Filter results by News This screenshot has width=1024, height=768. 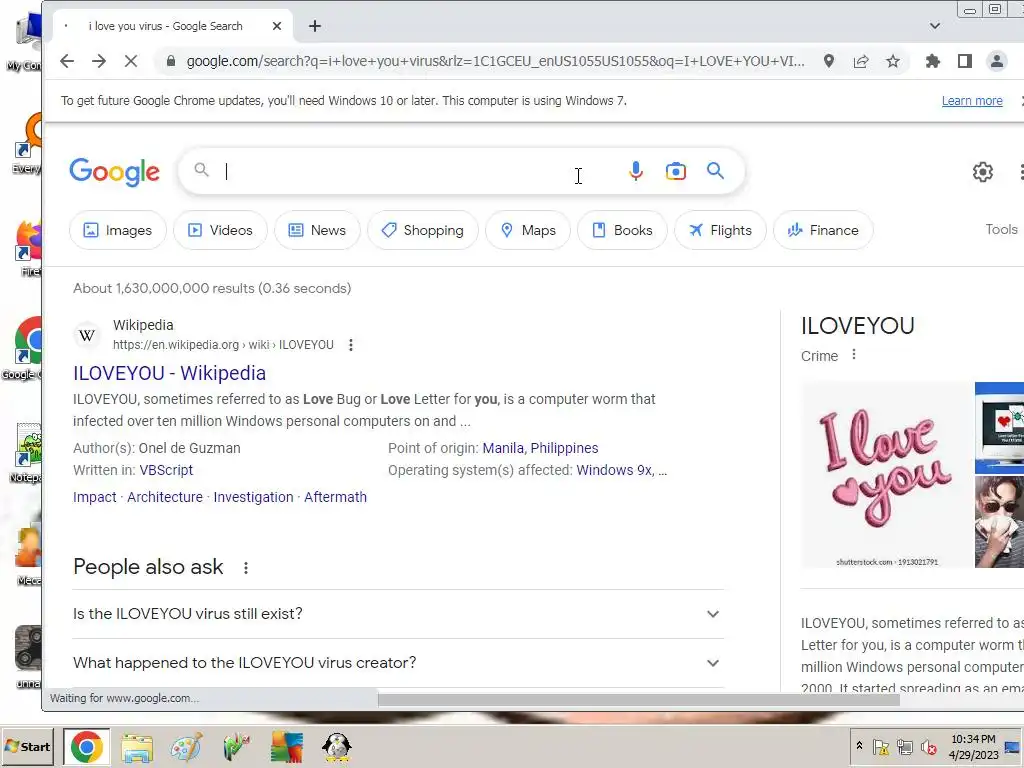317,231
